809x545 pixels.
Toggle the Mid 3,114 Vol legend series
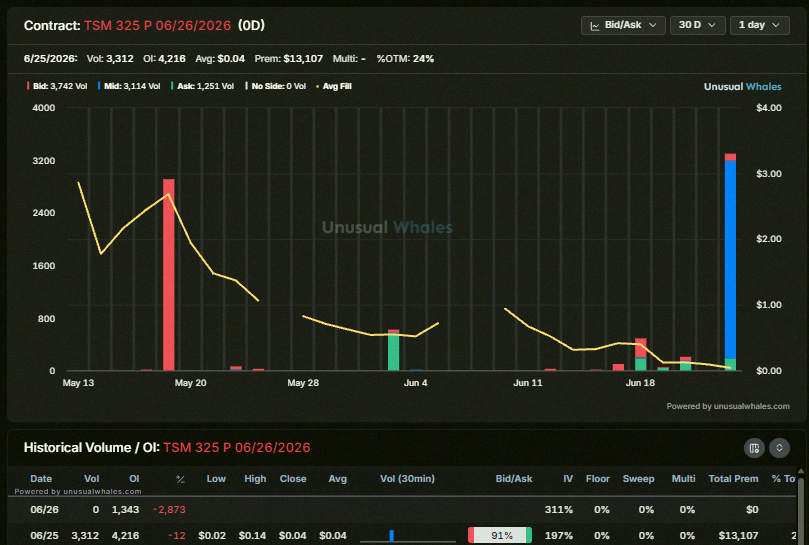[x=129, y=86]
